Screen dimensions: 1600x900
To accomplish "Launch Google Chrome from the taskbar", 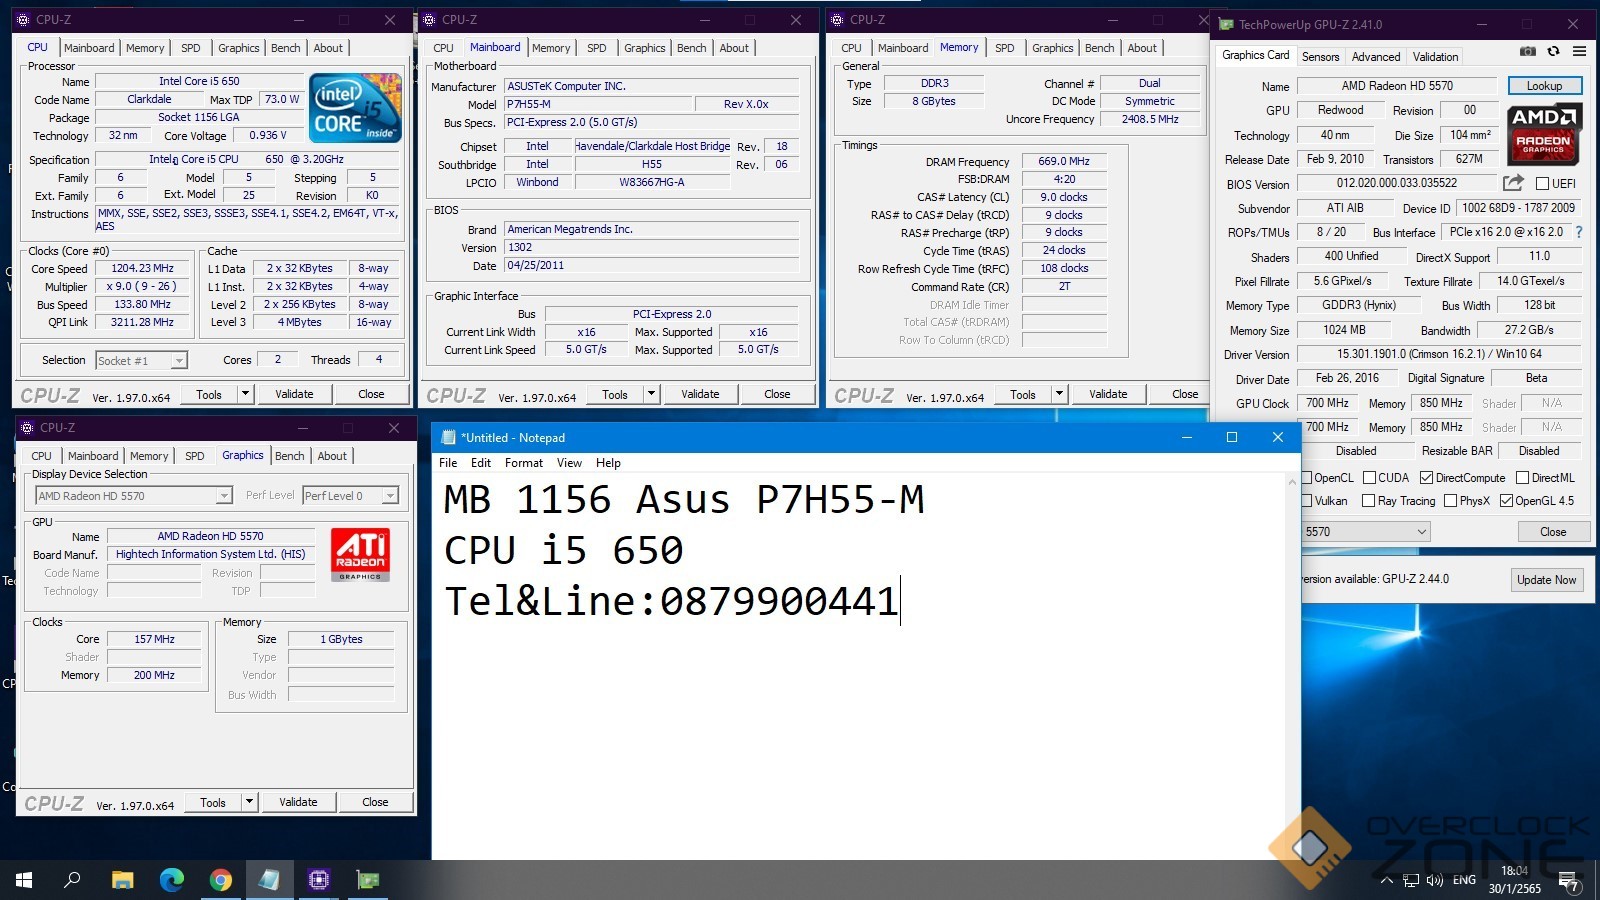I will click(x=221, y=880).
